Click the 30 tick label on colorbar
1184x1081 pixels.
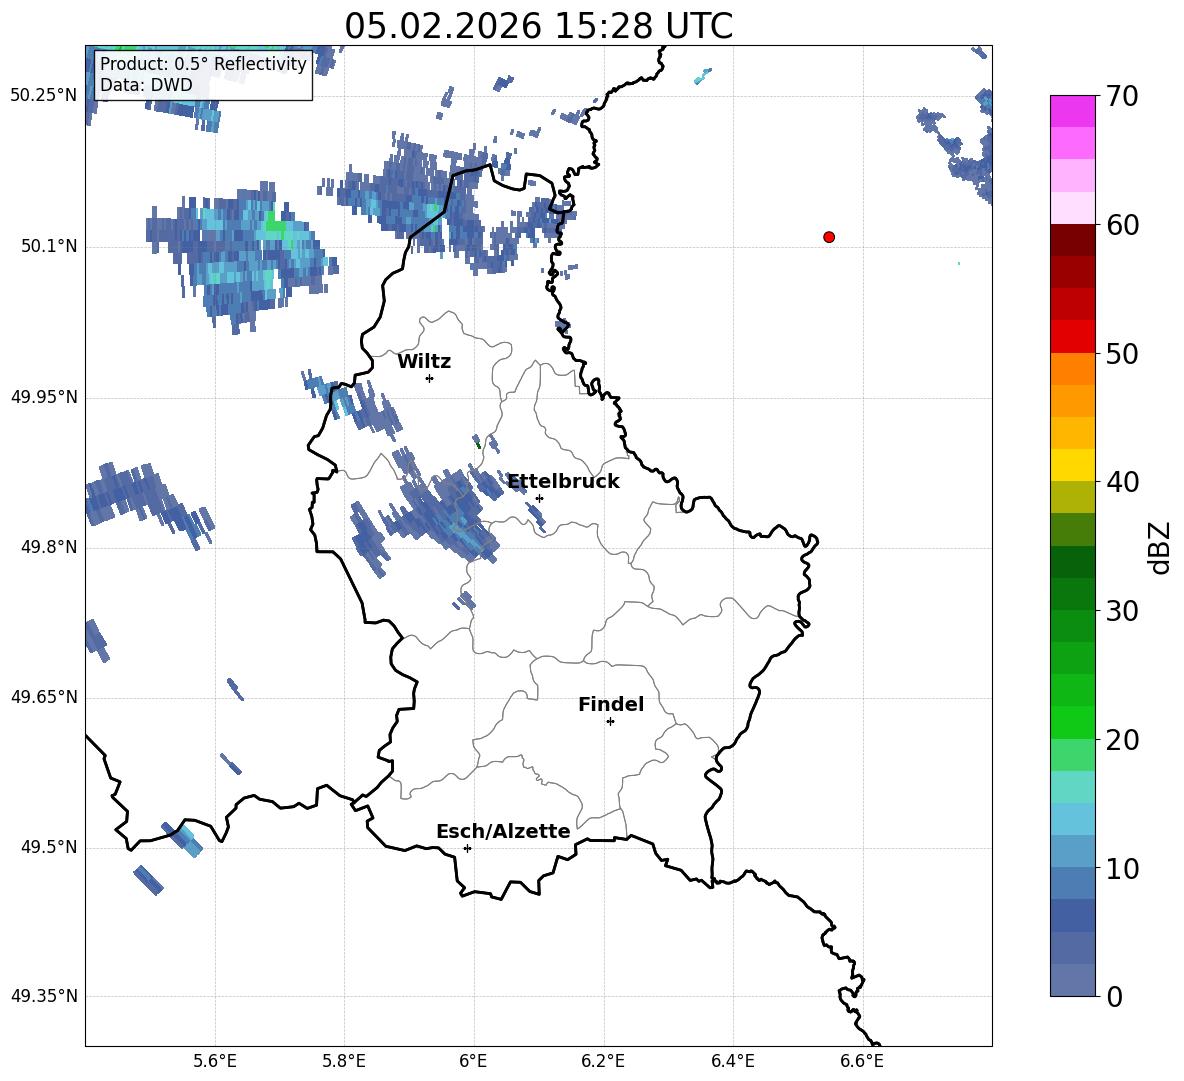pos(1122,611)
